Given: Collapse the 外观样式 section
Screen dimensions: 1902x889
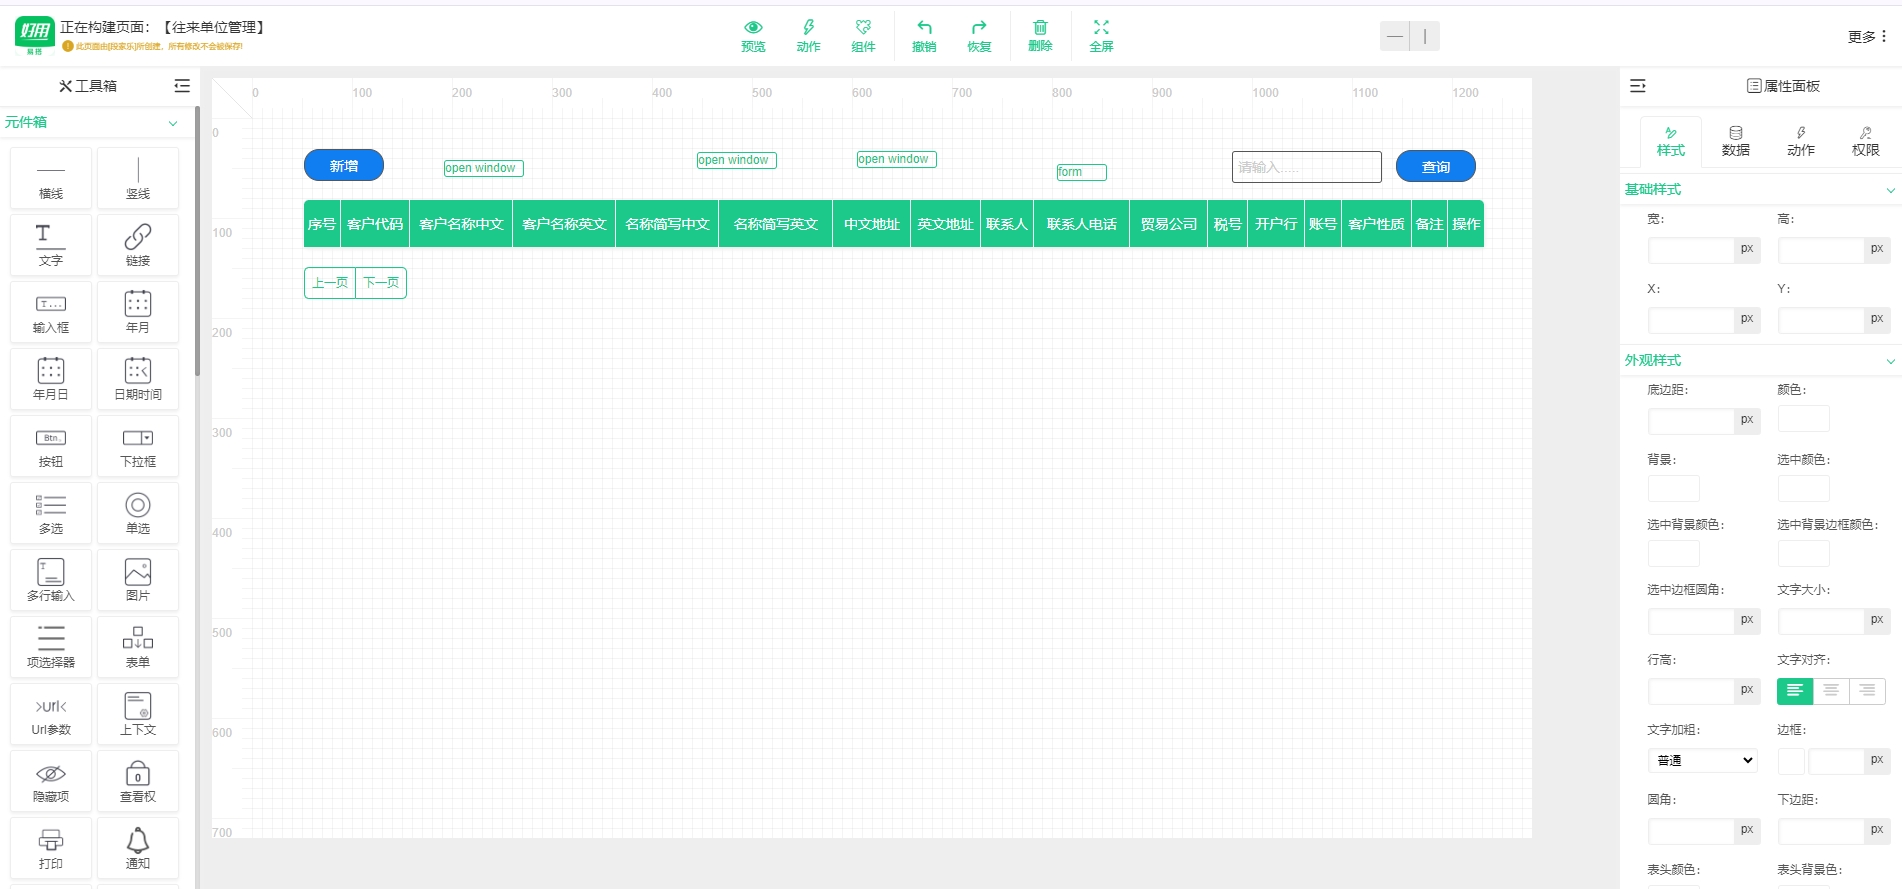Looking at the screenshot, I should [1890, 361].
